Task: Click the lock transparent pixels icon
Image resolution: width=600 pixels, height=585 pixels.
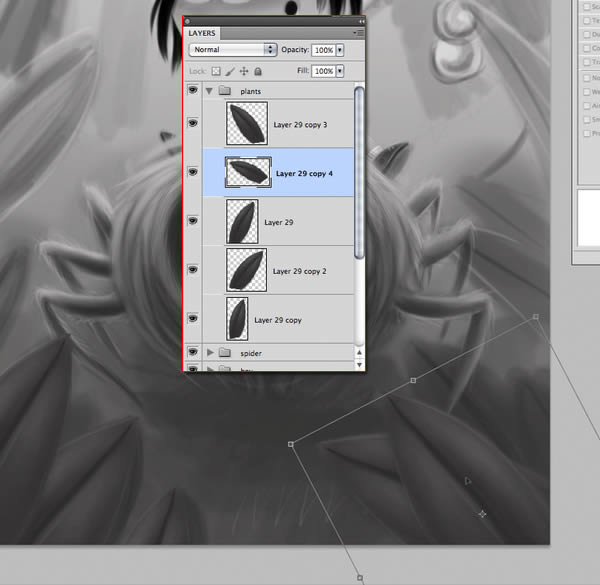Action: coord(216,71)
